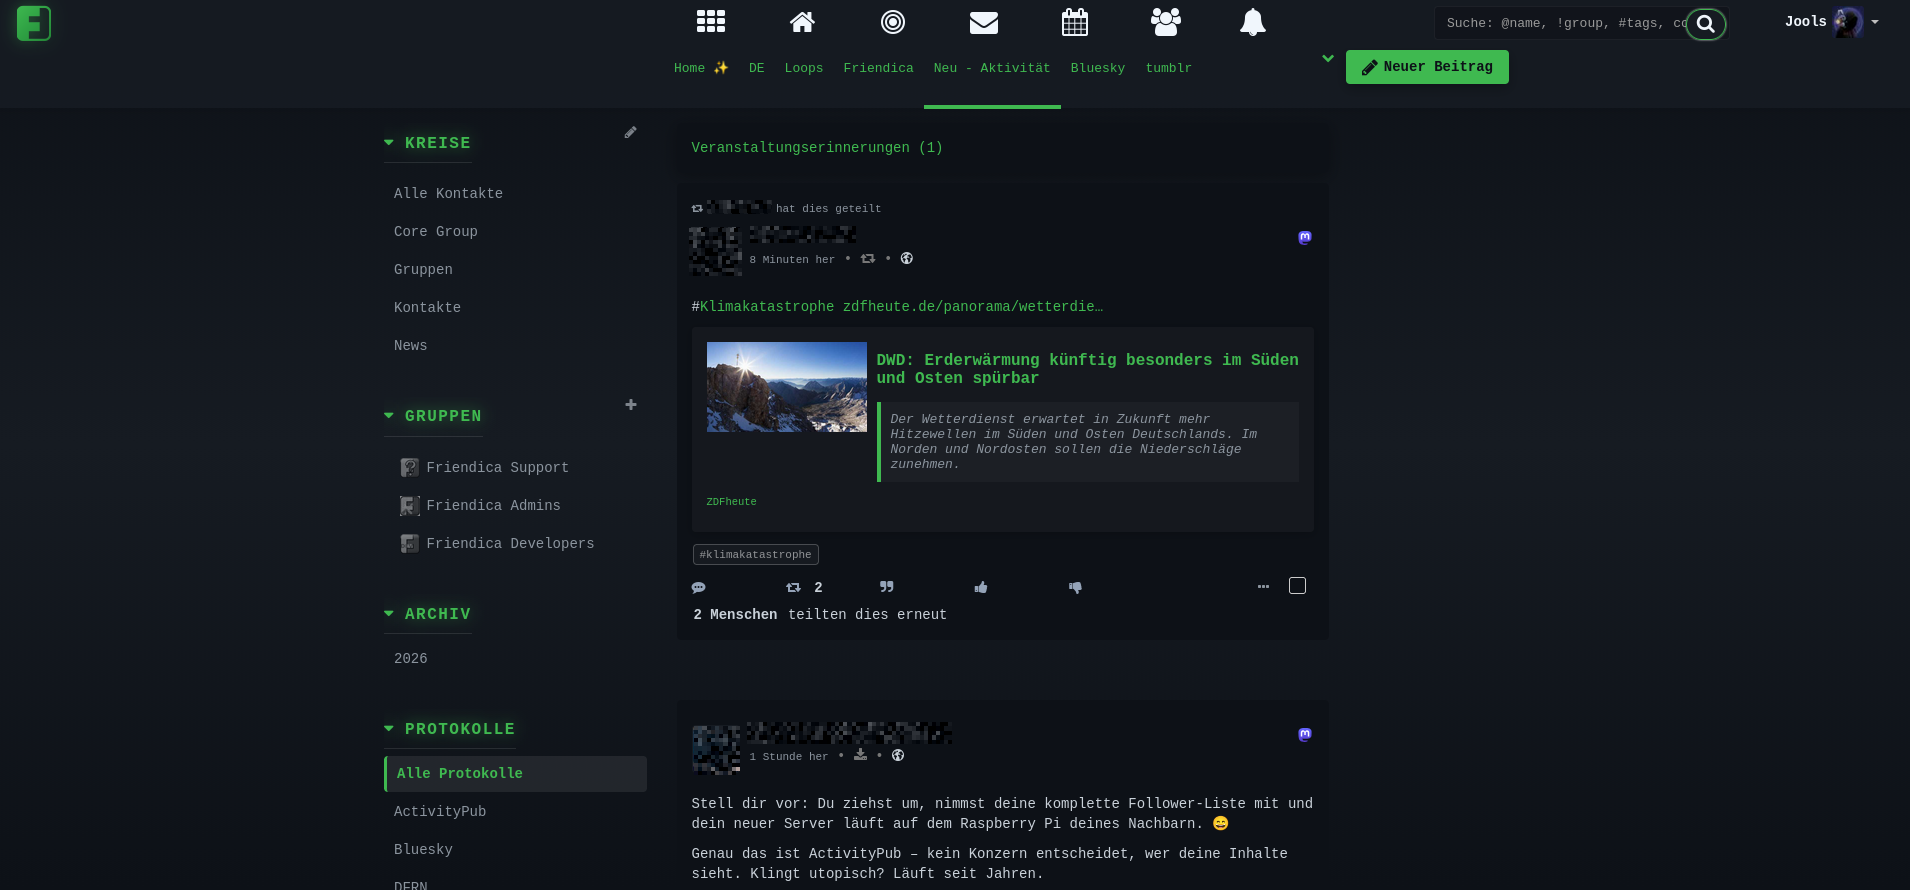Open messages envelope icon
The image size is (1910, 890).
[984, 22]
